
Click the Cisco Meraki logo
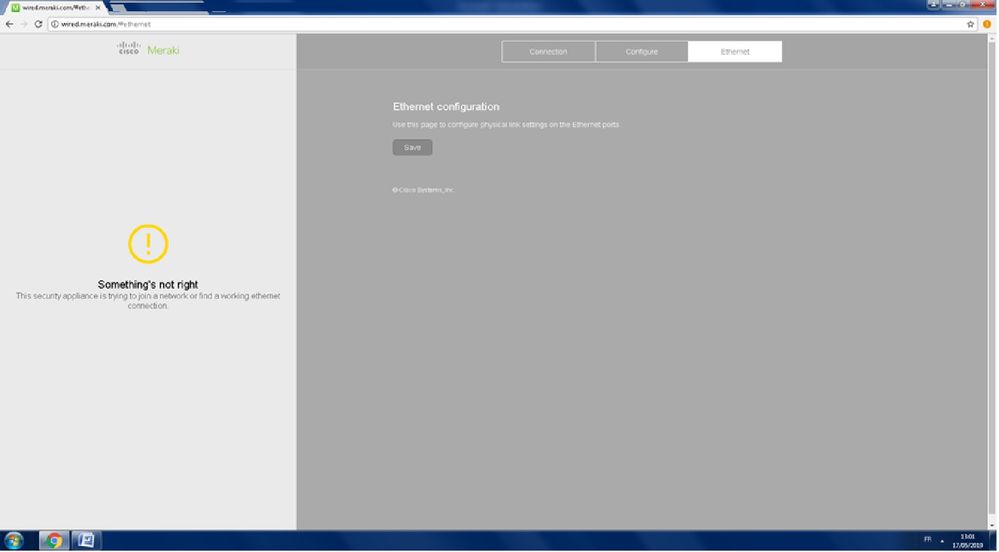pos(148,49)
